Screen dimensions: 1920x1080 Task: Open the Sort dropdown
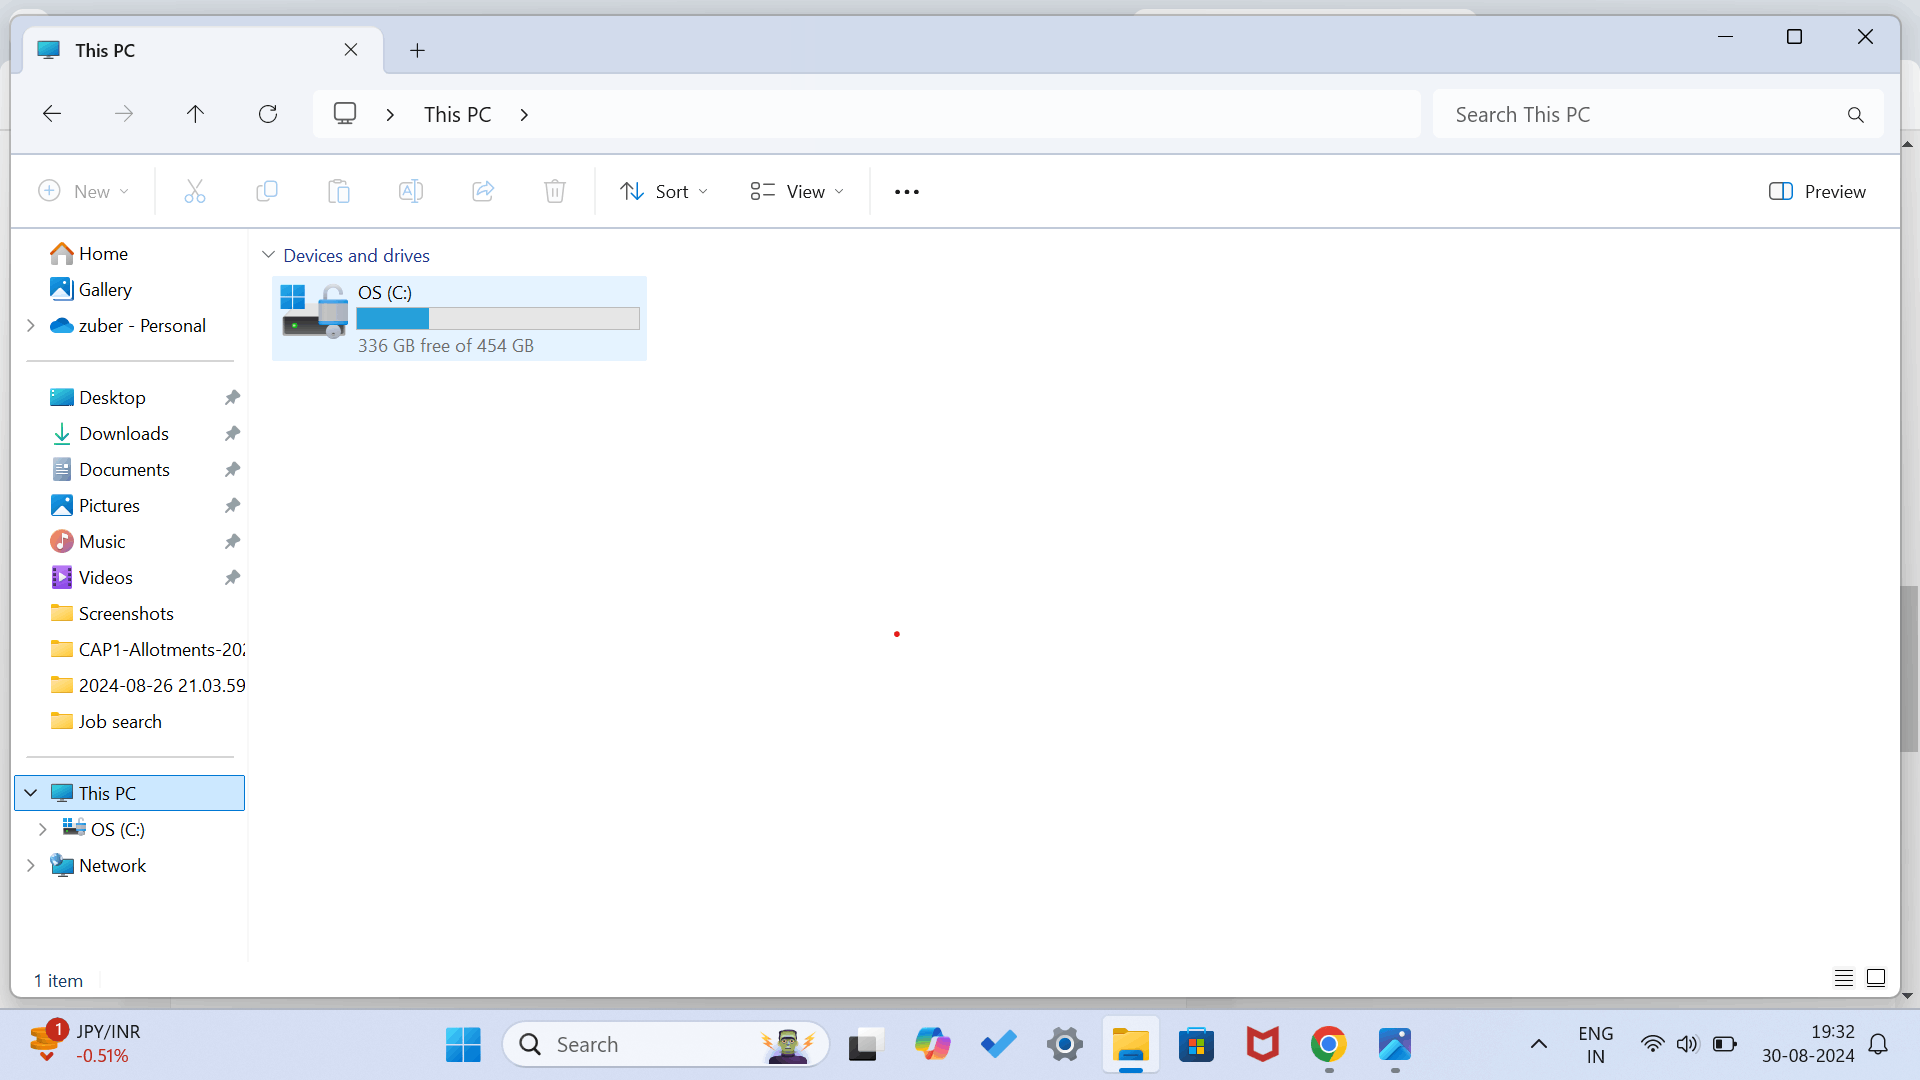pyautogui.click(x=664, y=191)
